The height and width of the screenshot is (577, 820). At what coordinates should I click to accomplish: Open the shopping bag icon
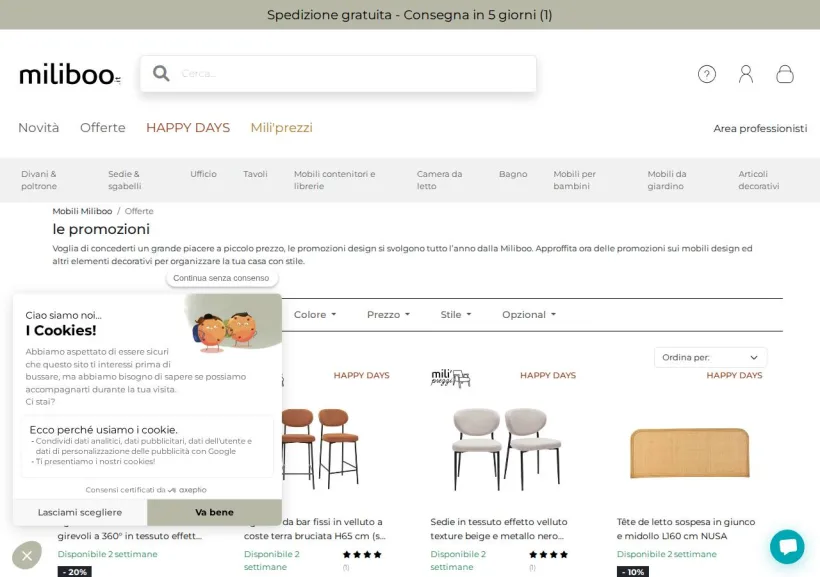tap(784, 74)
